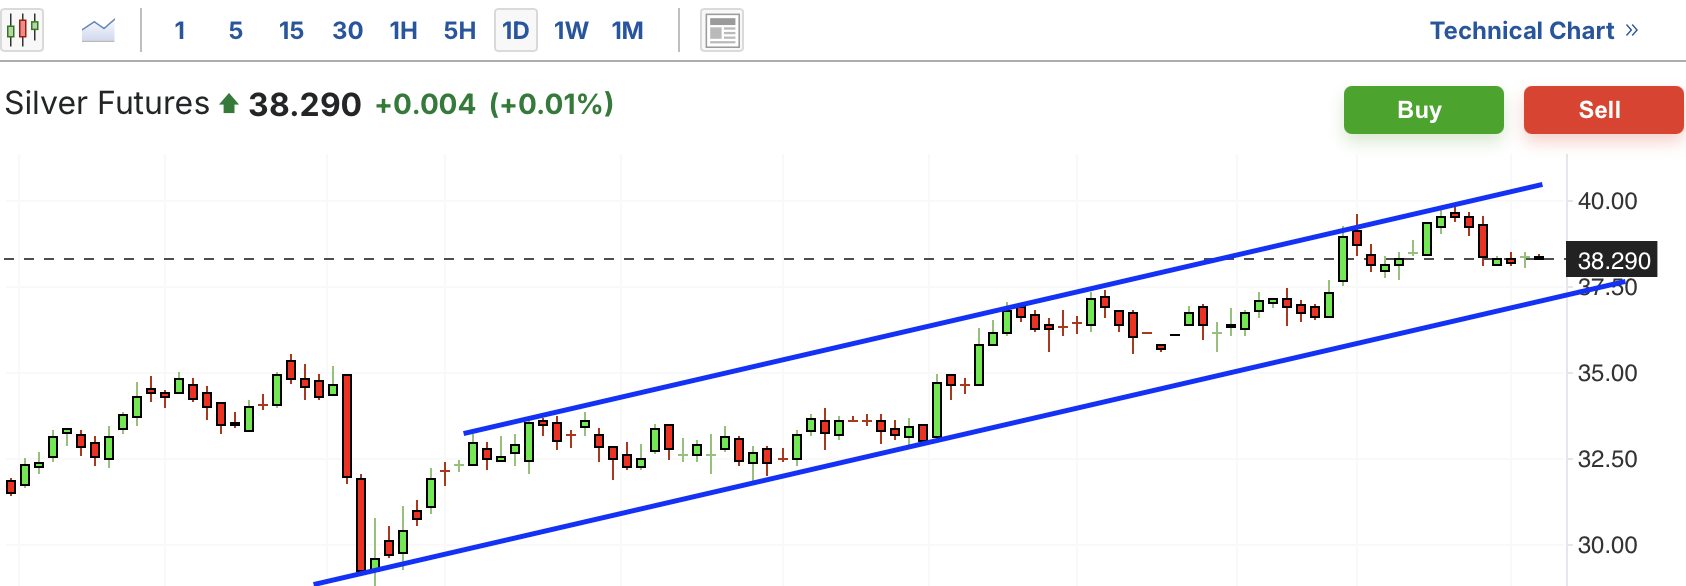This screenshot has height=586, width=1686.
Task: Select the 1M interval
Action: coord(628,31)
